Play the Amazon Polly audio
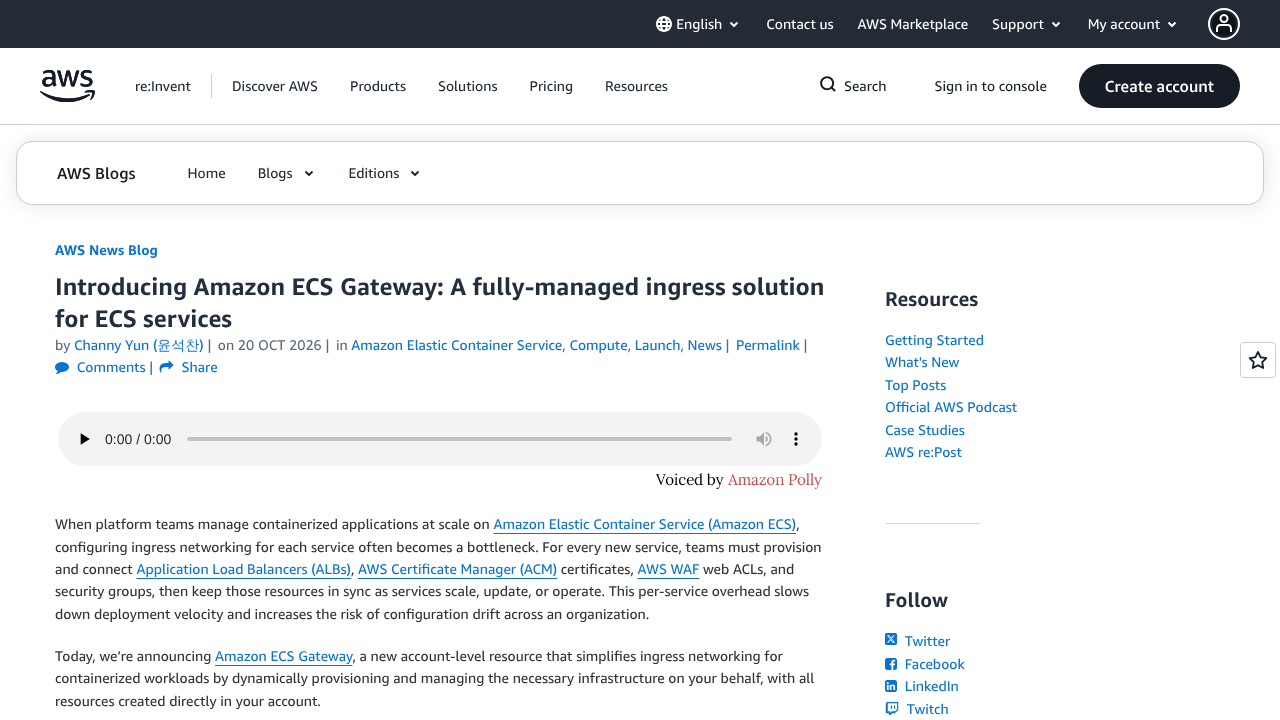This screenshot has height=720, width=1280. pos(85,439)
